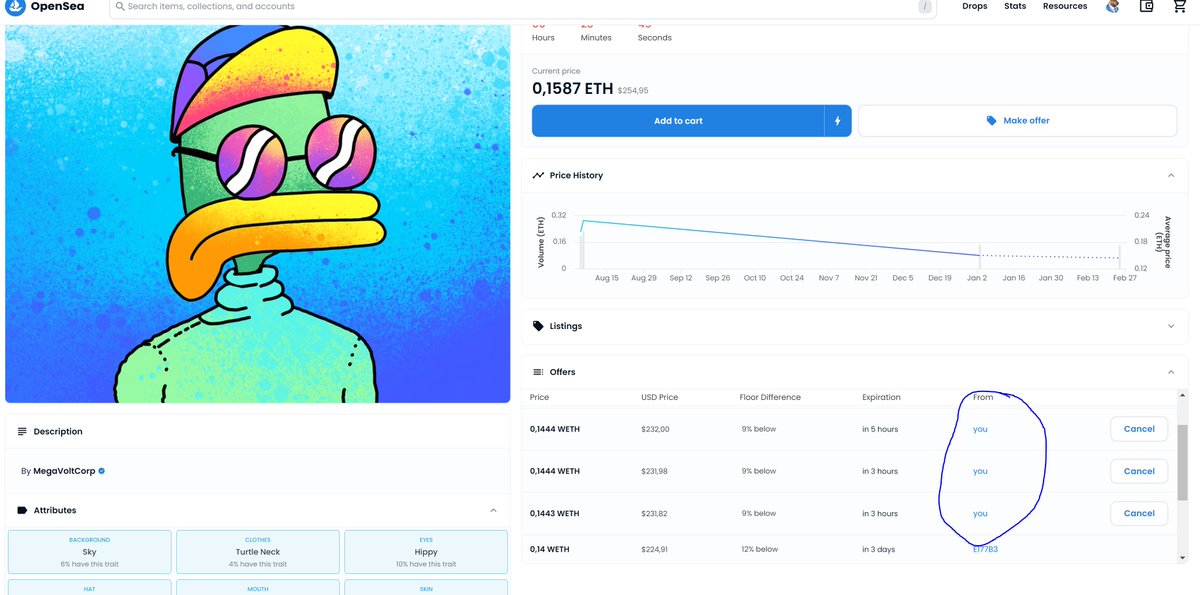1200x595 pixels.
Task: Click the $224,91 offer value
Action: [x=655, y=549]
